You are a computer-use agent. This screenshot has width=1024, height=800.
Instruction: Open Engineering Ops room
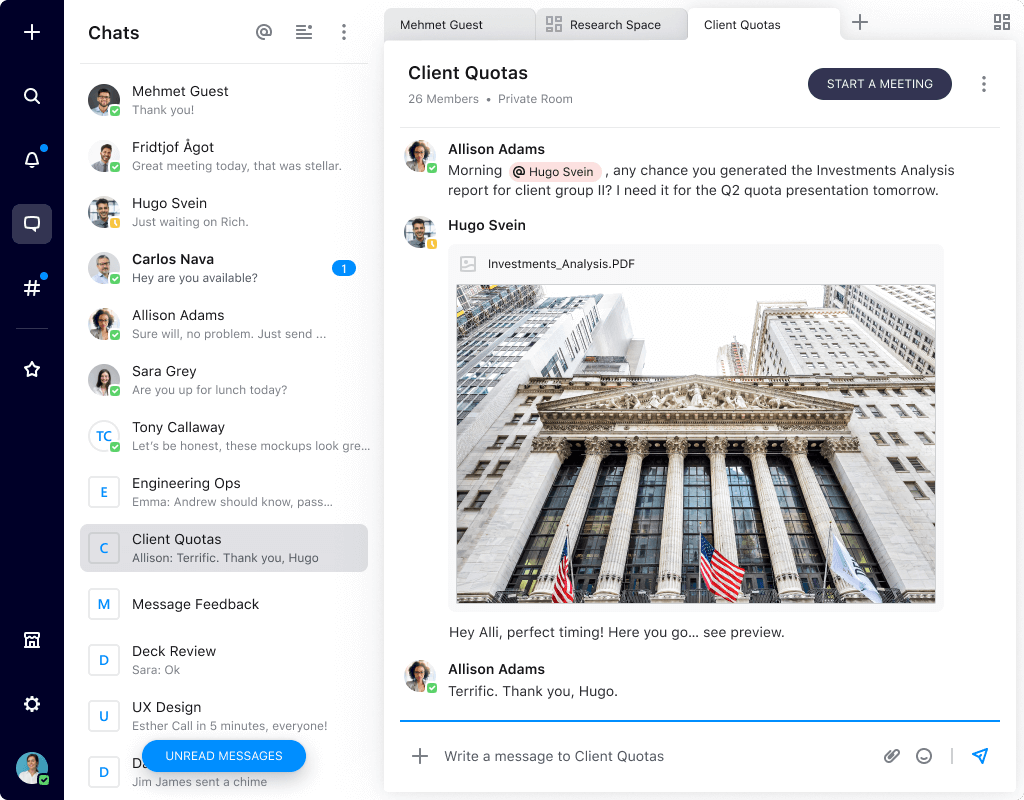pyautogui.click(x=224, y=492)
